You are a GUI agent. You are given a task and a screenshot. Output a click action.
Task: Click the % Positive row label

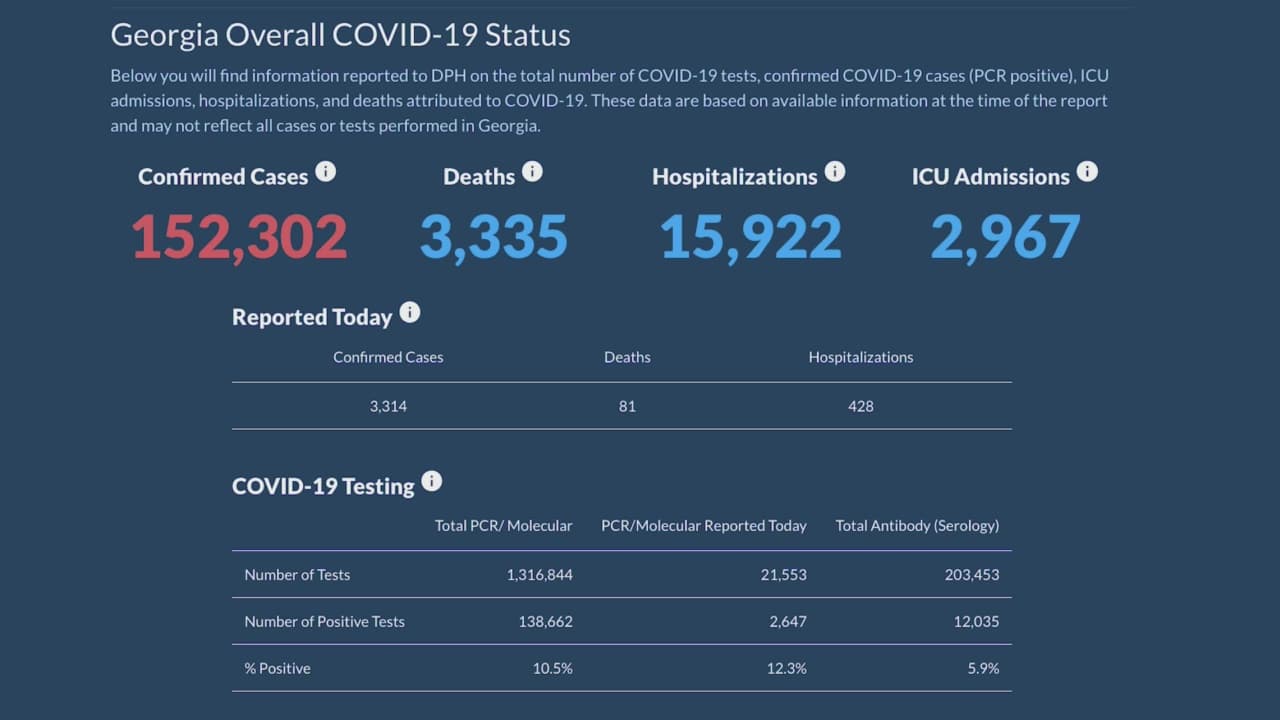[277, 668]
